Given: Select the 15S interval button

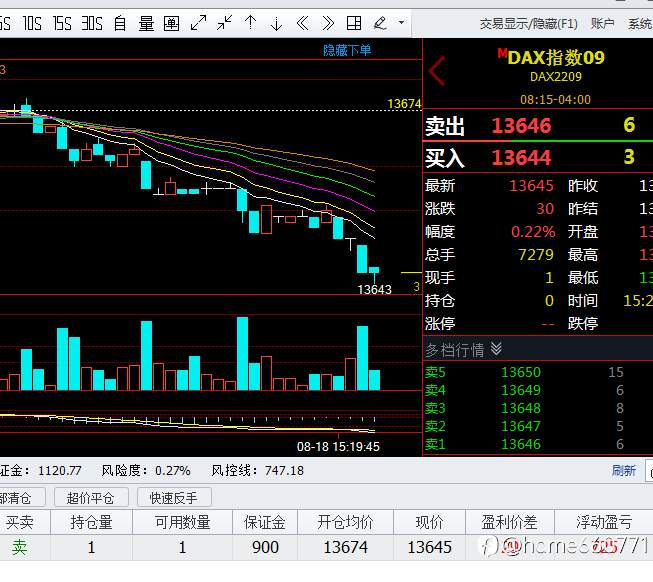Looking at the screenshot, I should pyautogui.click(x=62, y=24).
